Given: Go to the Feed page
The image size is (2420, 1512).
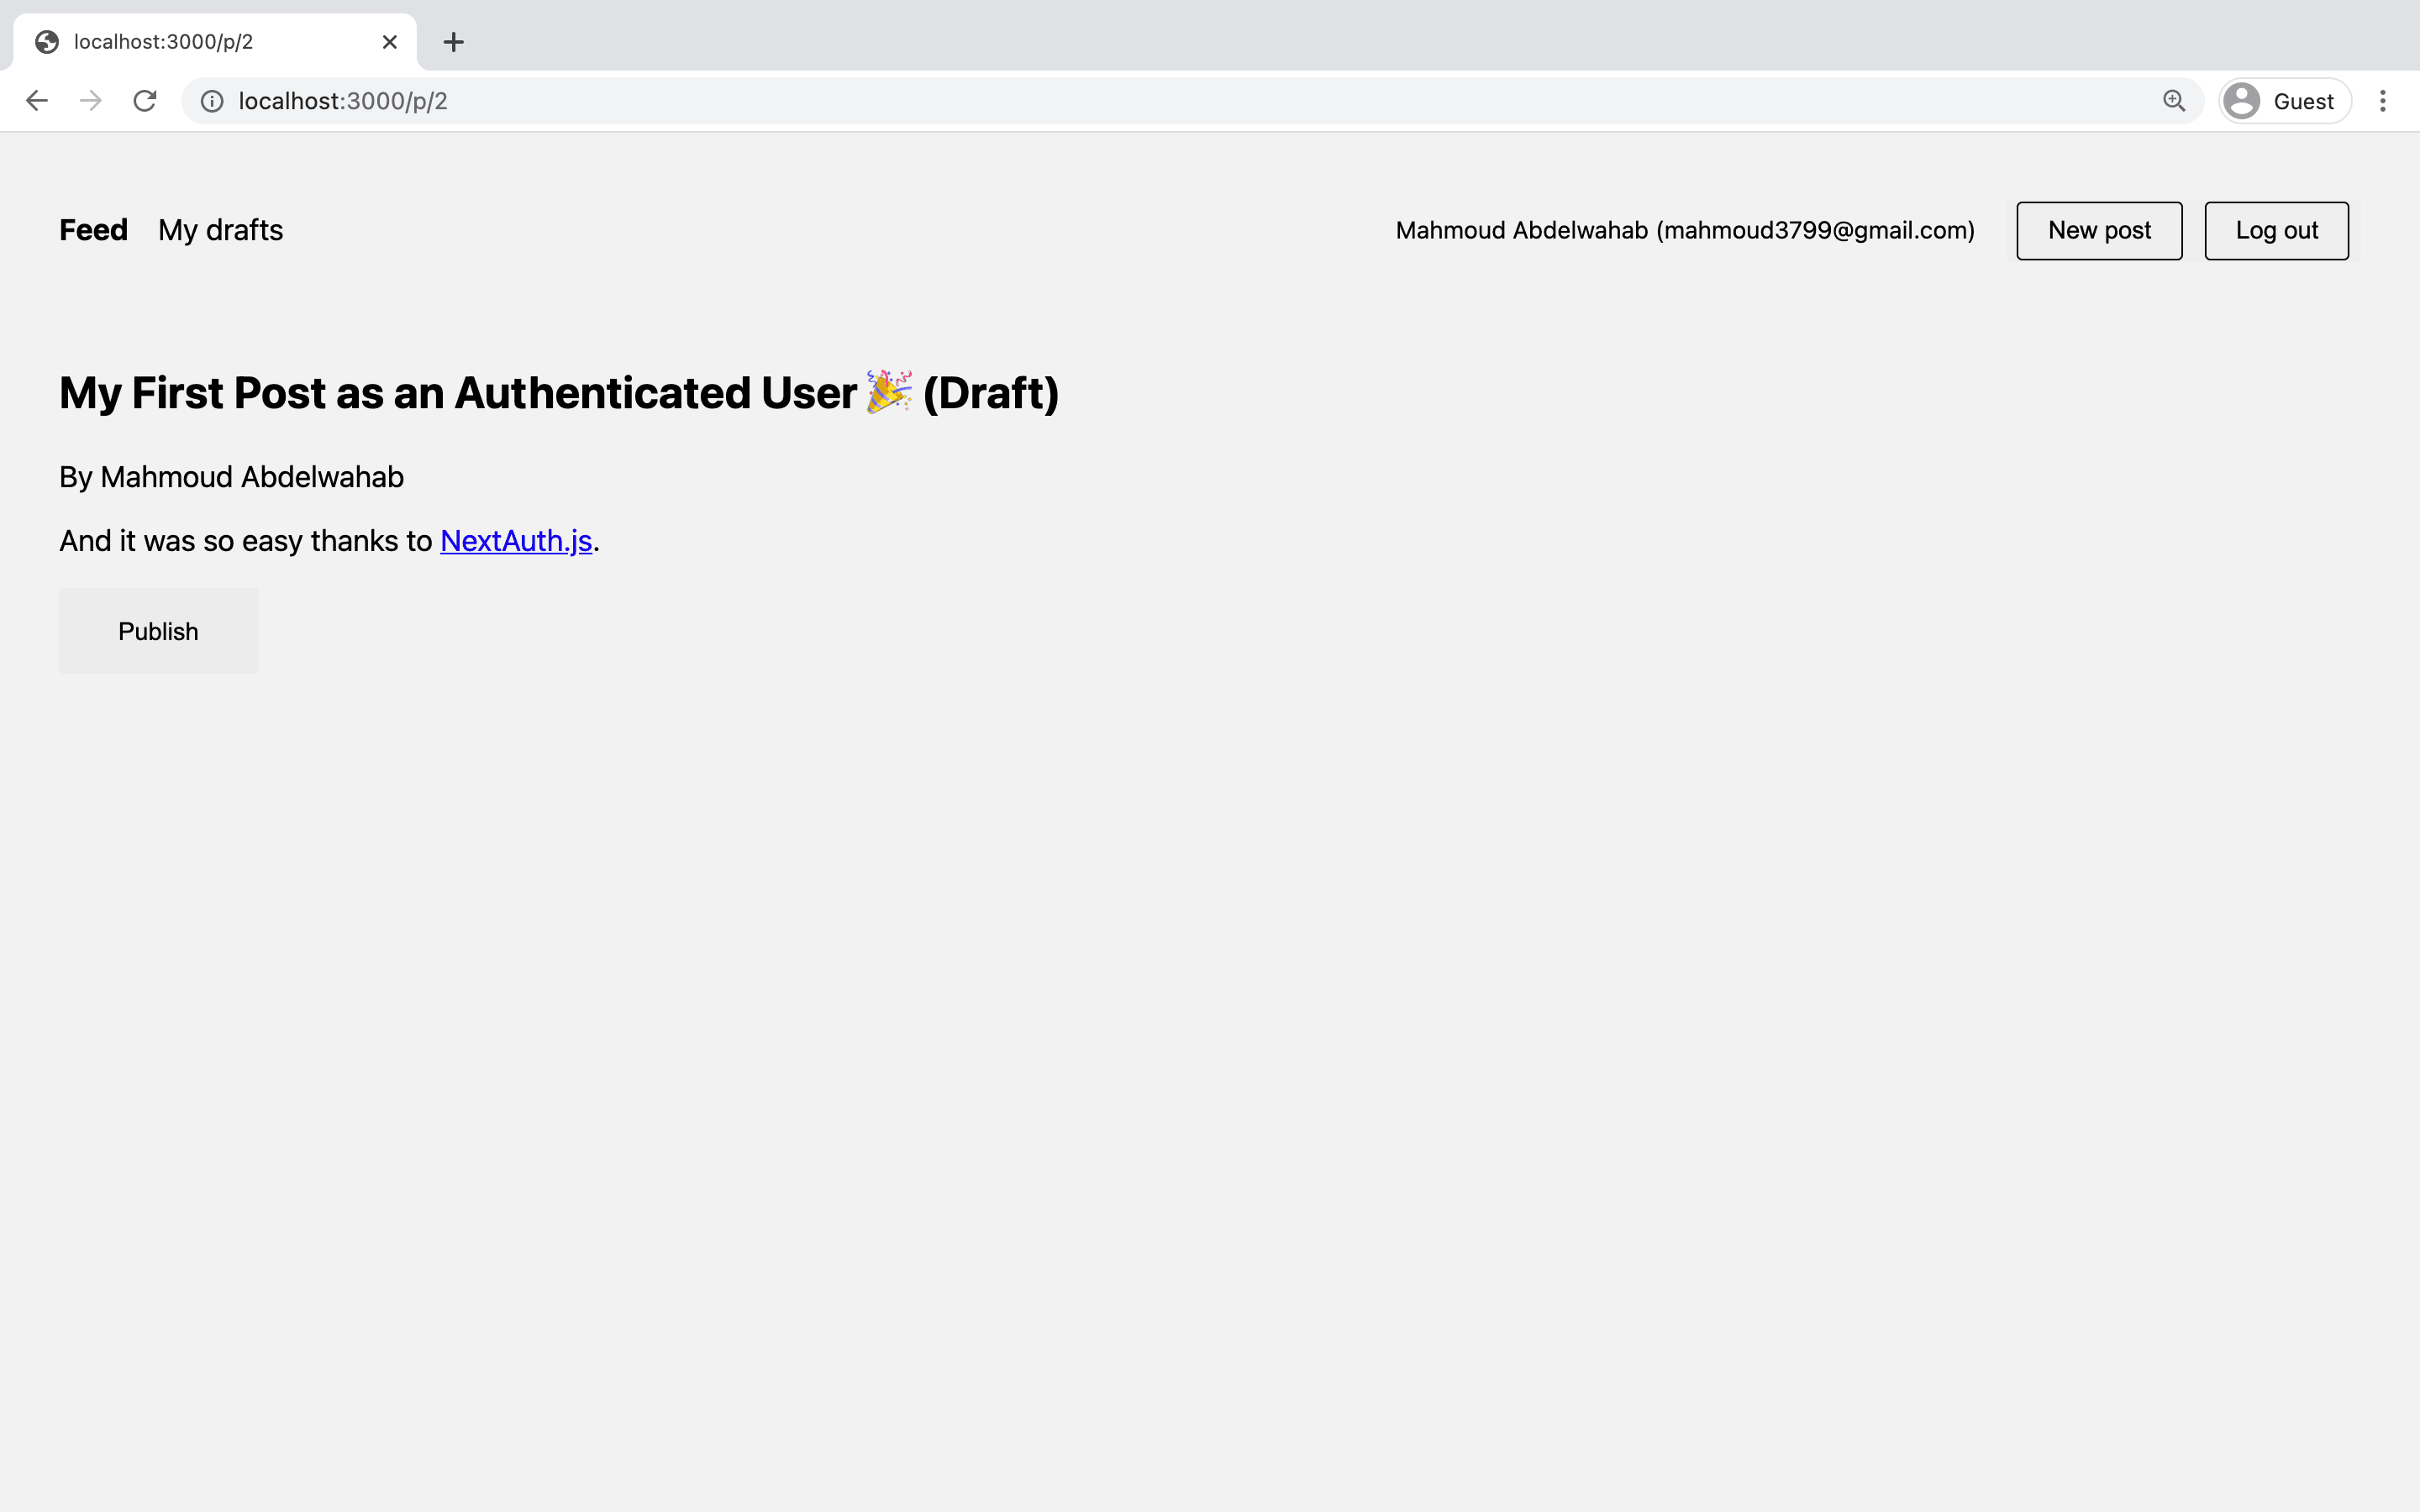Looking at the screenshot, I should click(x=93, y=230).
